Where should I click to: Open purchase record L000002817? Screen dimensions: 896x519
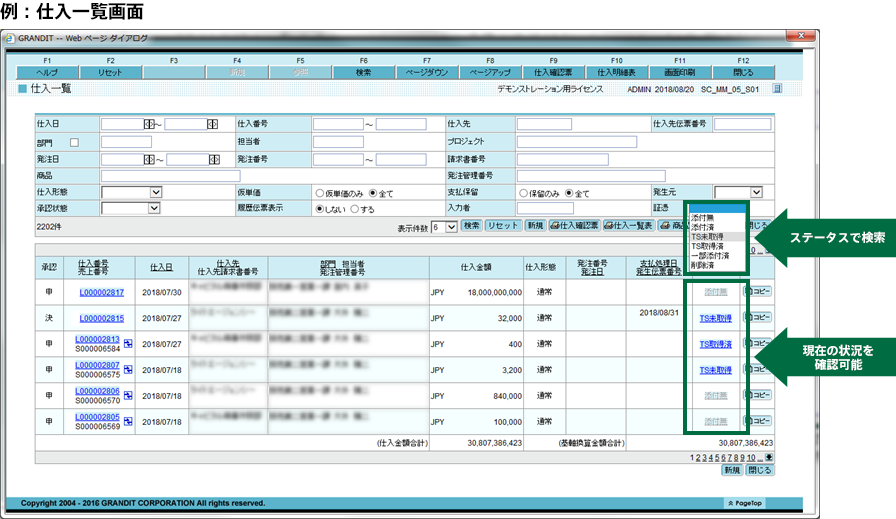point(102,293)
